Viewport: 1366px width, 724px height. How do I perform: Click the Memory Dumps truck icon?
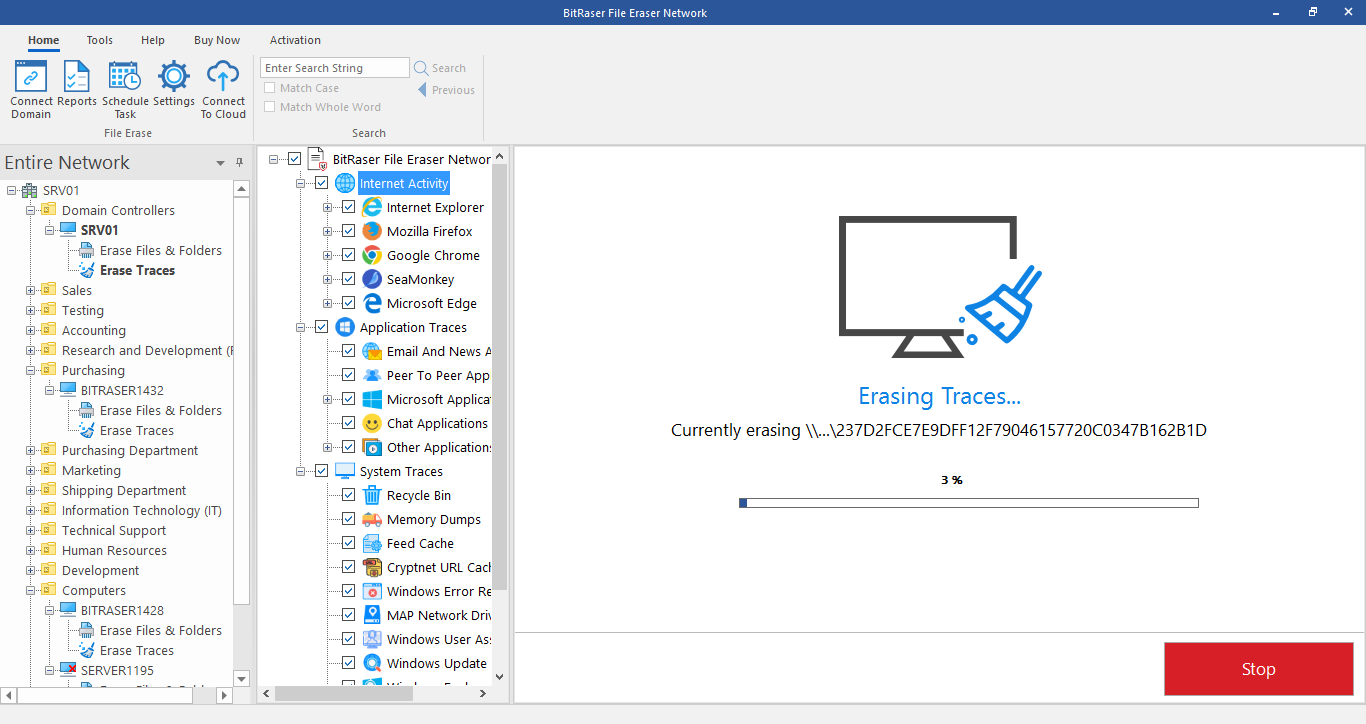pyautogui.click(x=372, y=519)
